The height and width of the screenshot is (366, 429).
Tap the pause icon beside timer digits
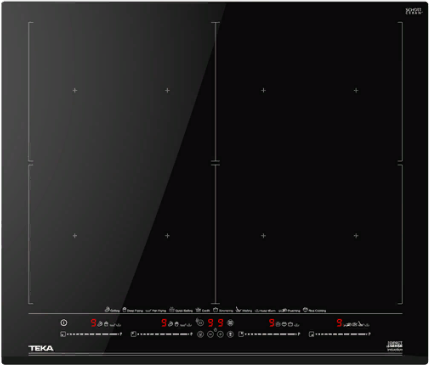point(199,322)
